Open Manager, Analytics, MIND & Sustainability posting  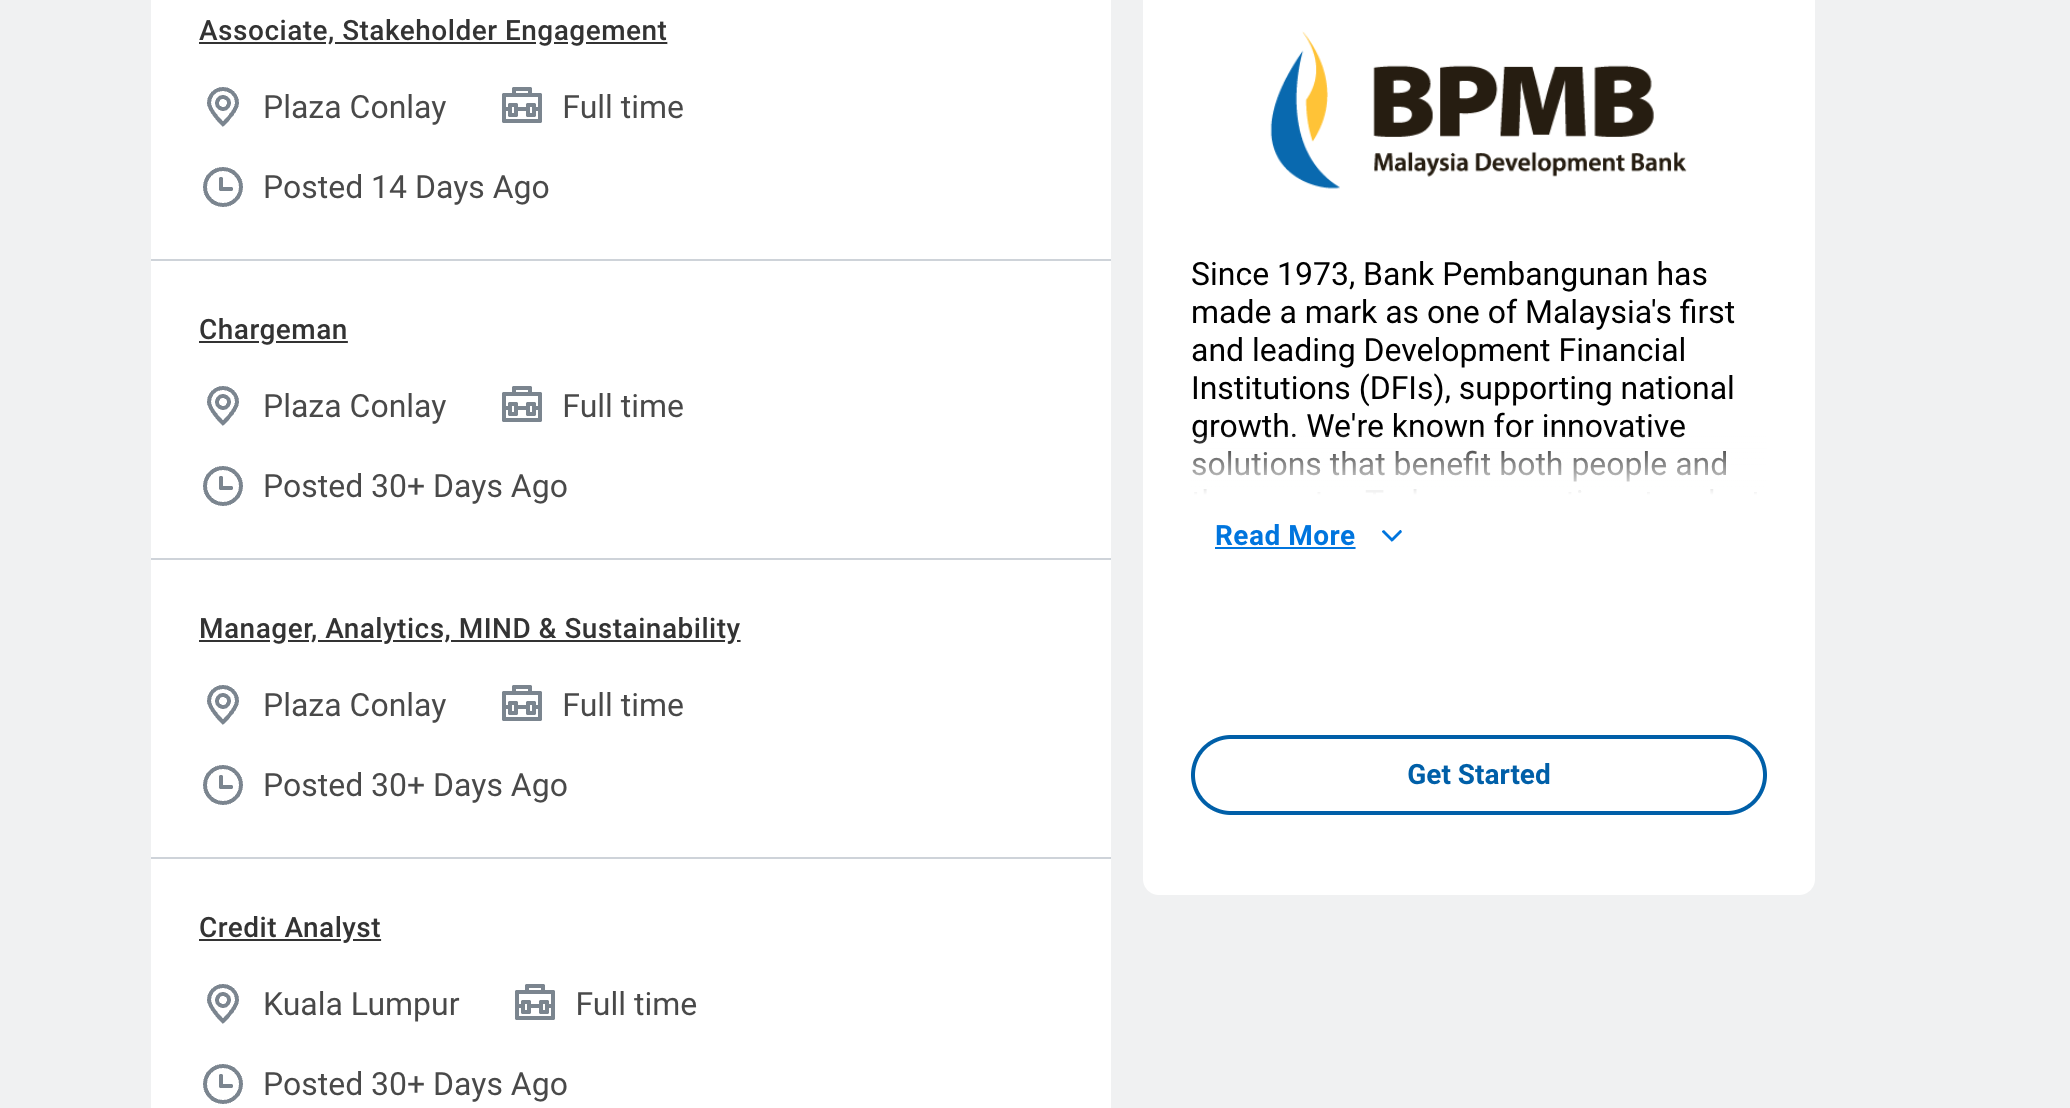pyautogui.click(x=469, y=629)
